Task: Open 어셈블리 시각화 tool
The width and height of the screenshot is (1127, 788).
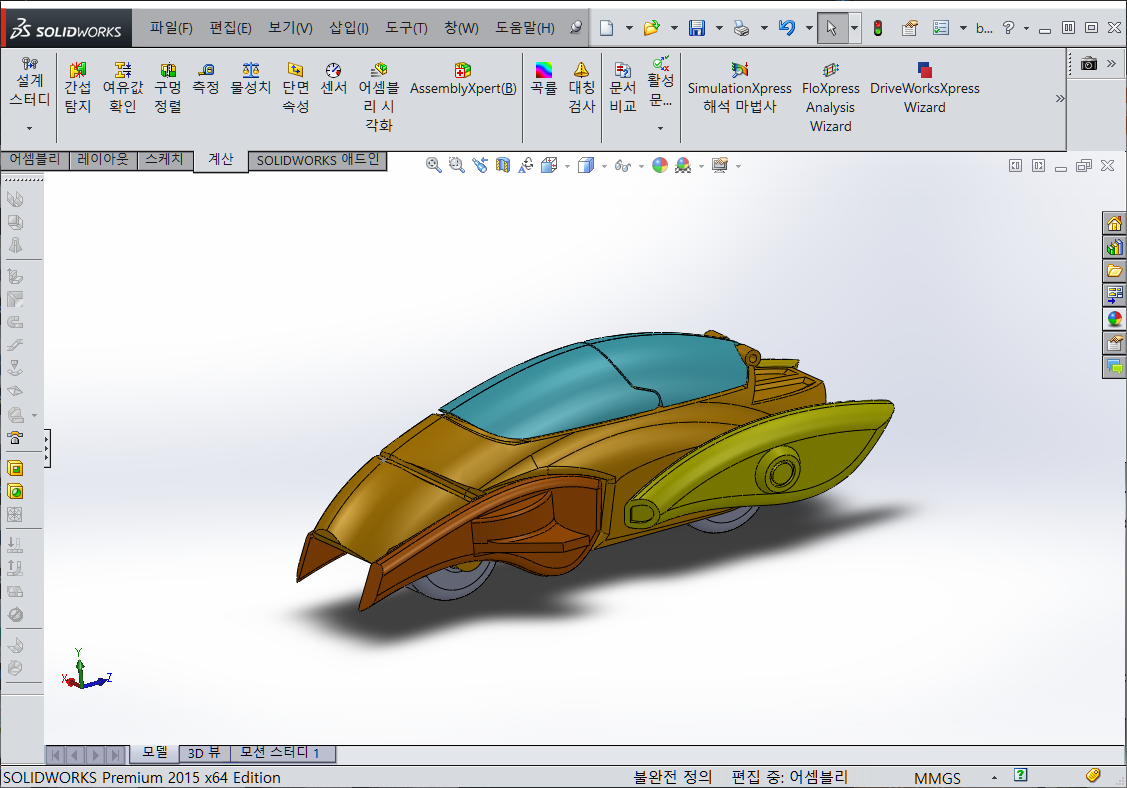Action: coord(379,97)
